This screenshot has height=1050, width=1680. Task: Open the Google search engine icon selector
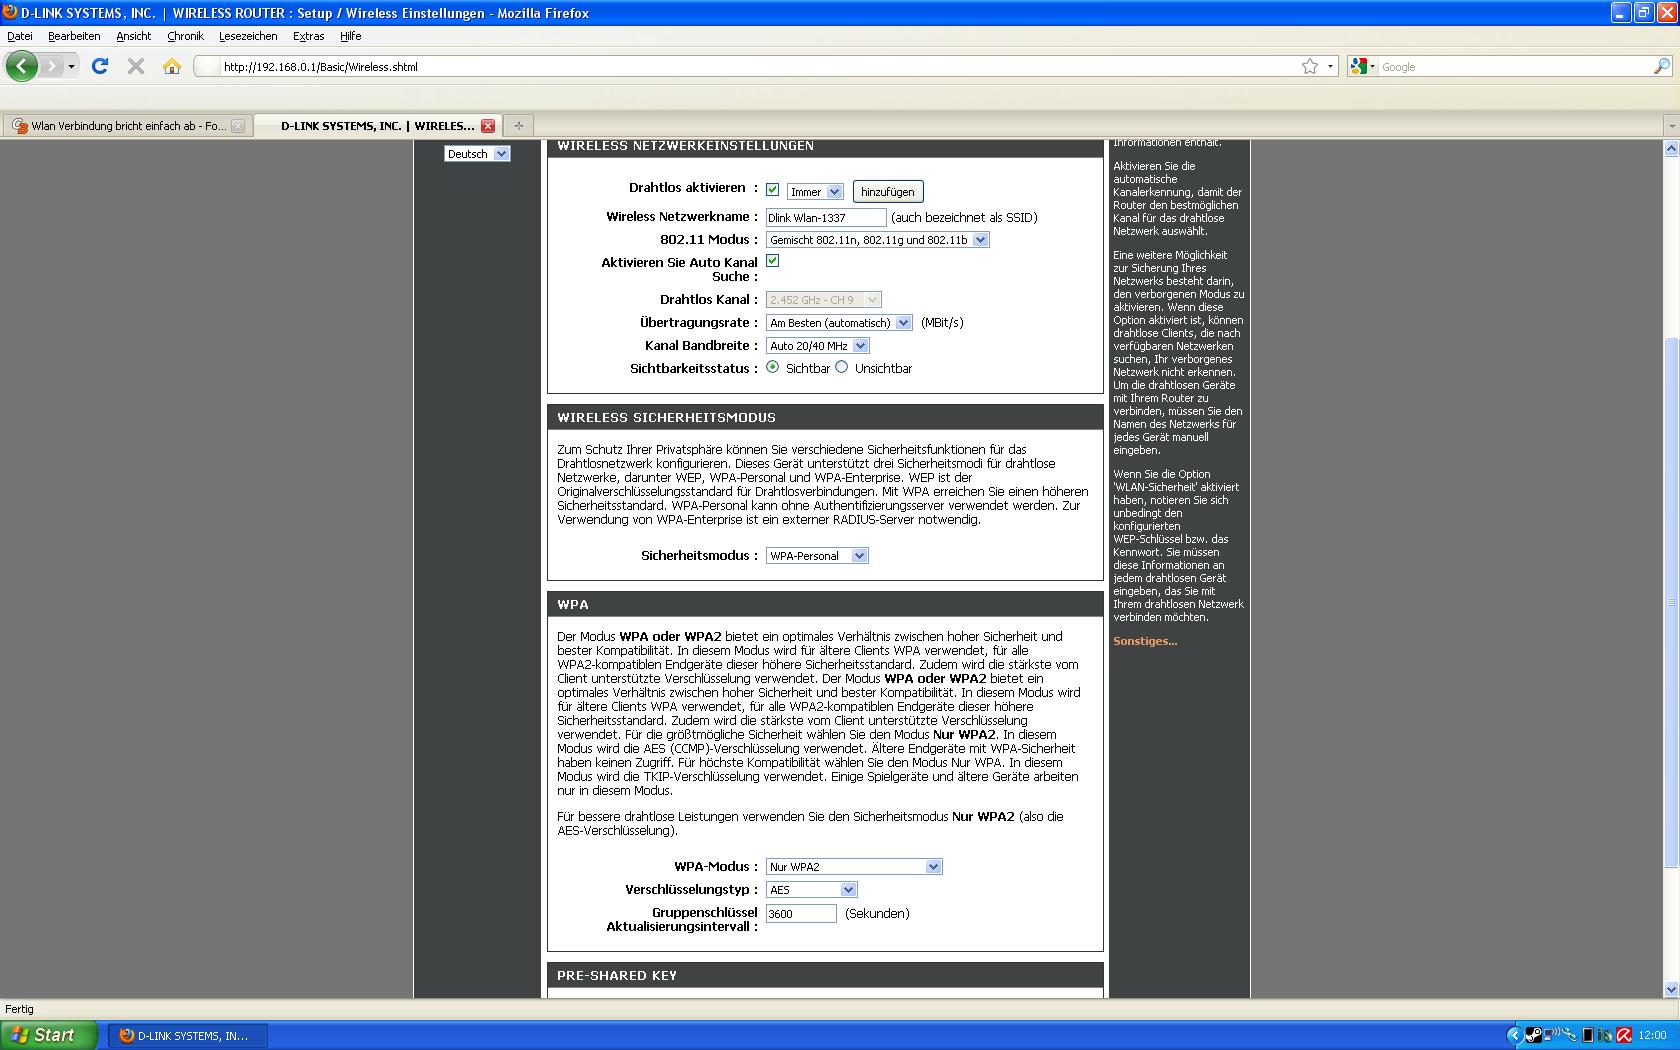(x=1363, y=66)
